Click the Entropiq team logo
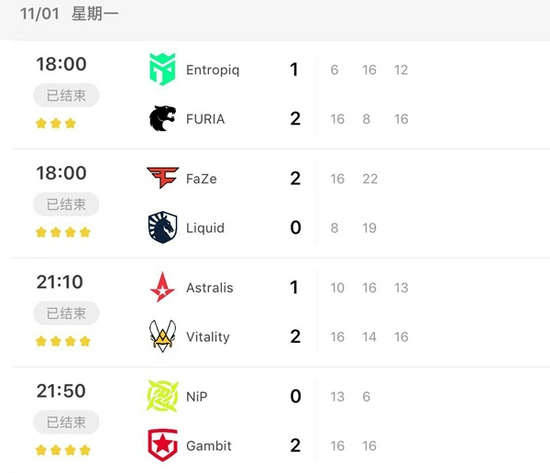Screen dimensions: 550x473 [162, 69]
